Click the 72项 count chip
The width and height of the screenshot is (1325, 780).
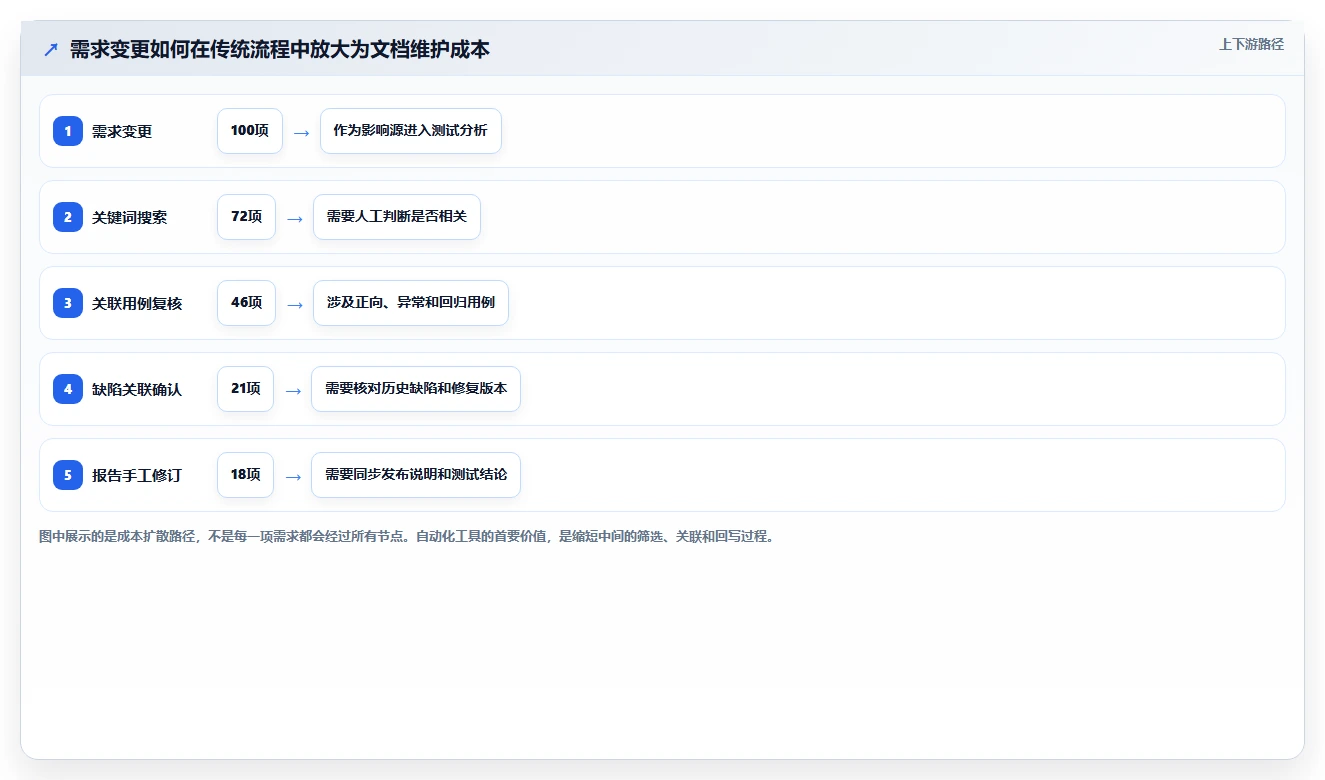pos(246,217)
